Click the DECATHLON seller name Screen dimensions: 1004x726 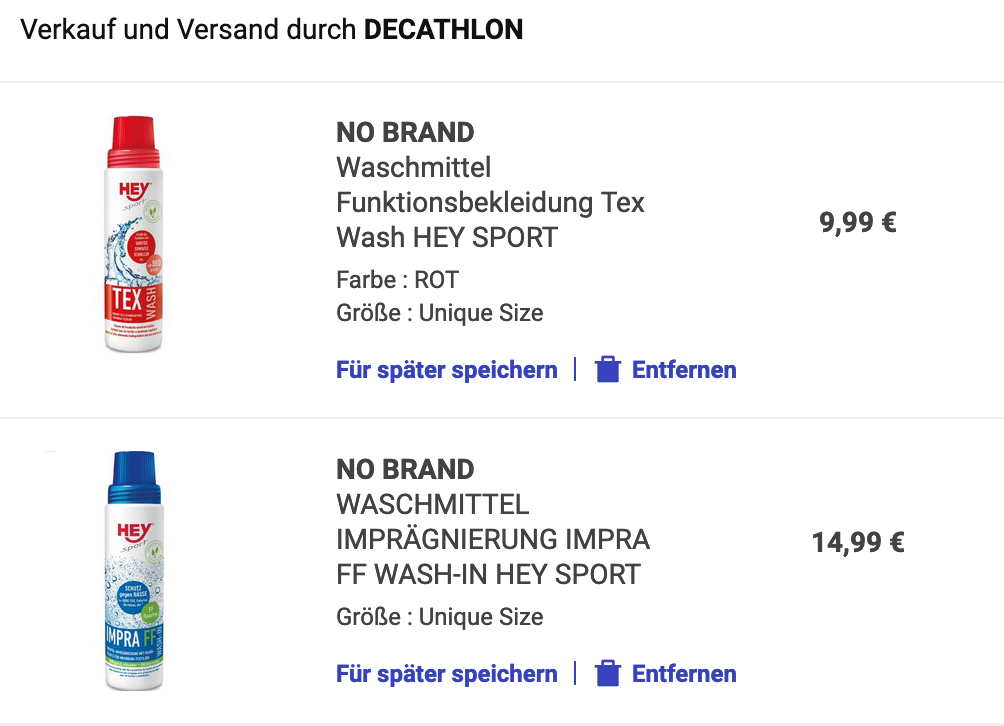(x=443, y=30)
